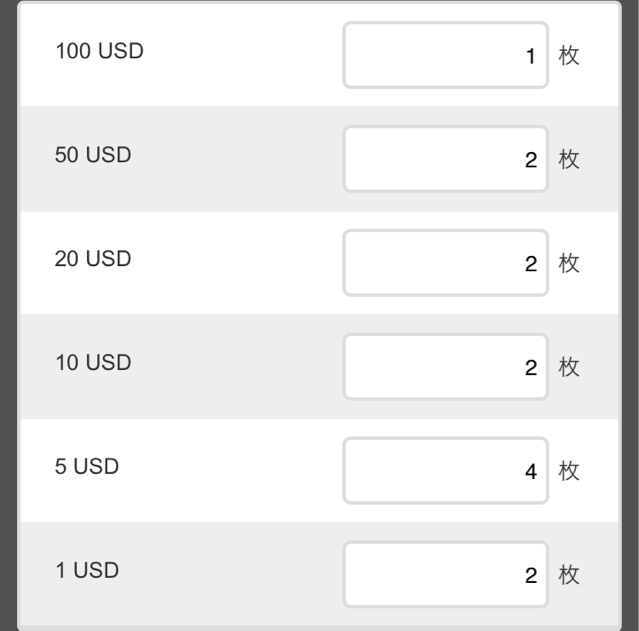Click the 10 USD quantity input field

coord(445,367)
